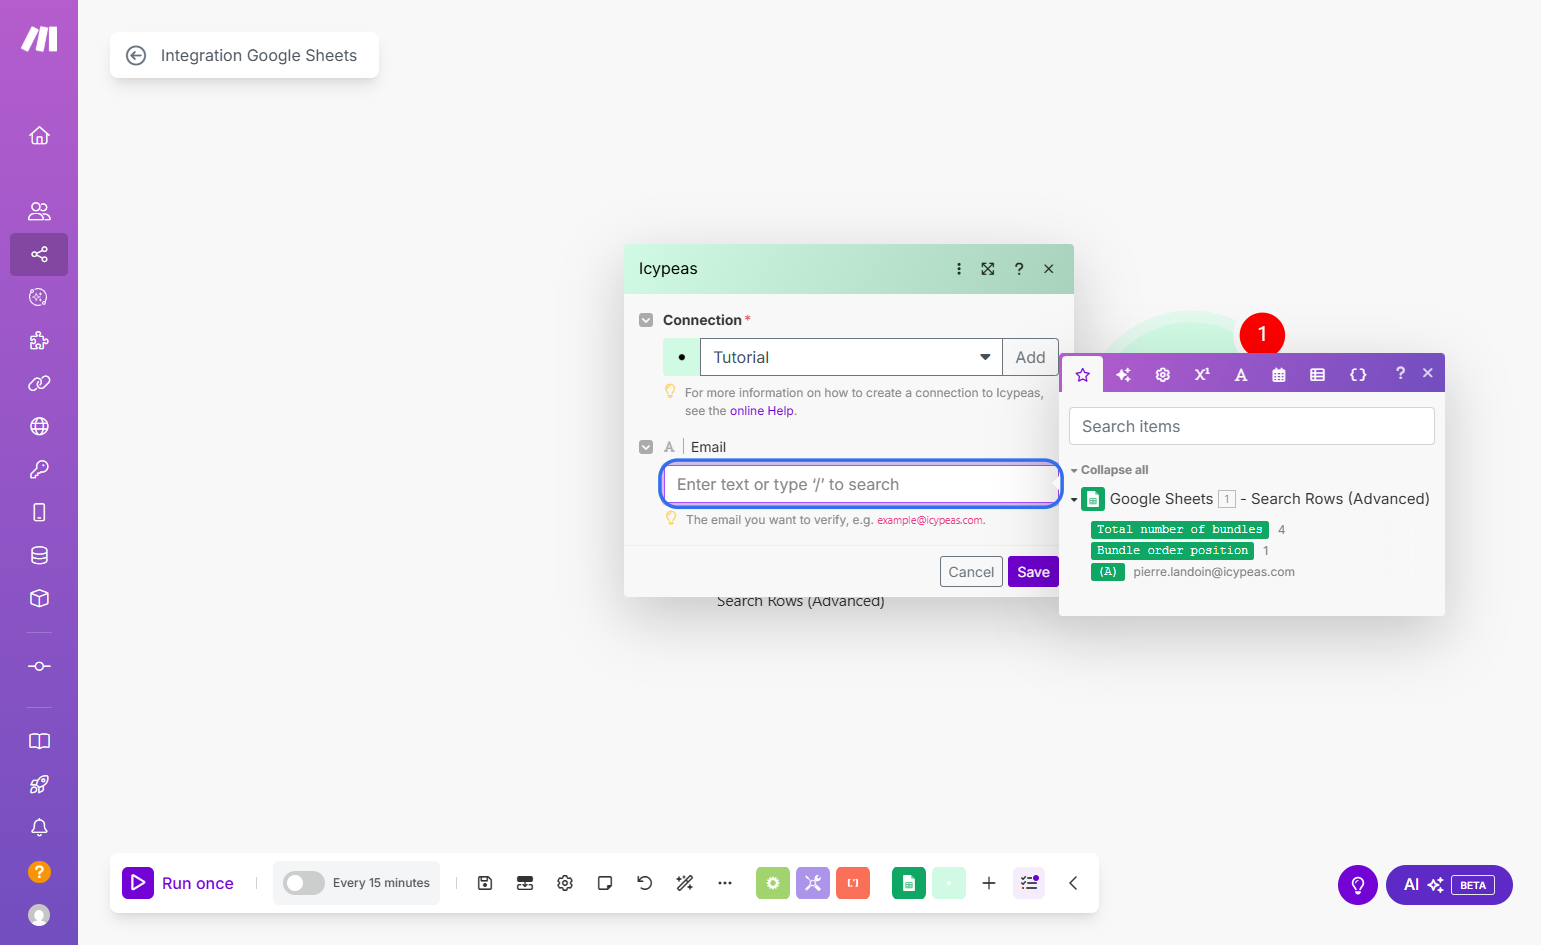This screenshot has height=945, width=1541.
Task: Select the Bundle order position item
Action: click(x=1172, y=550)
